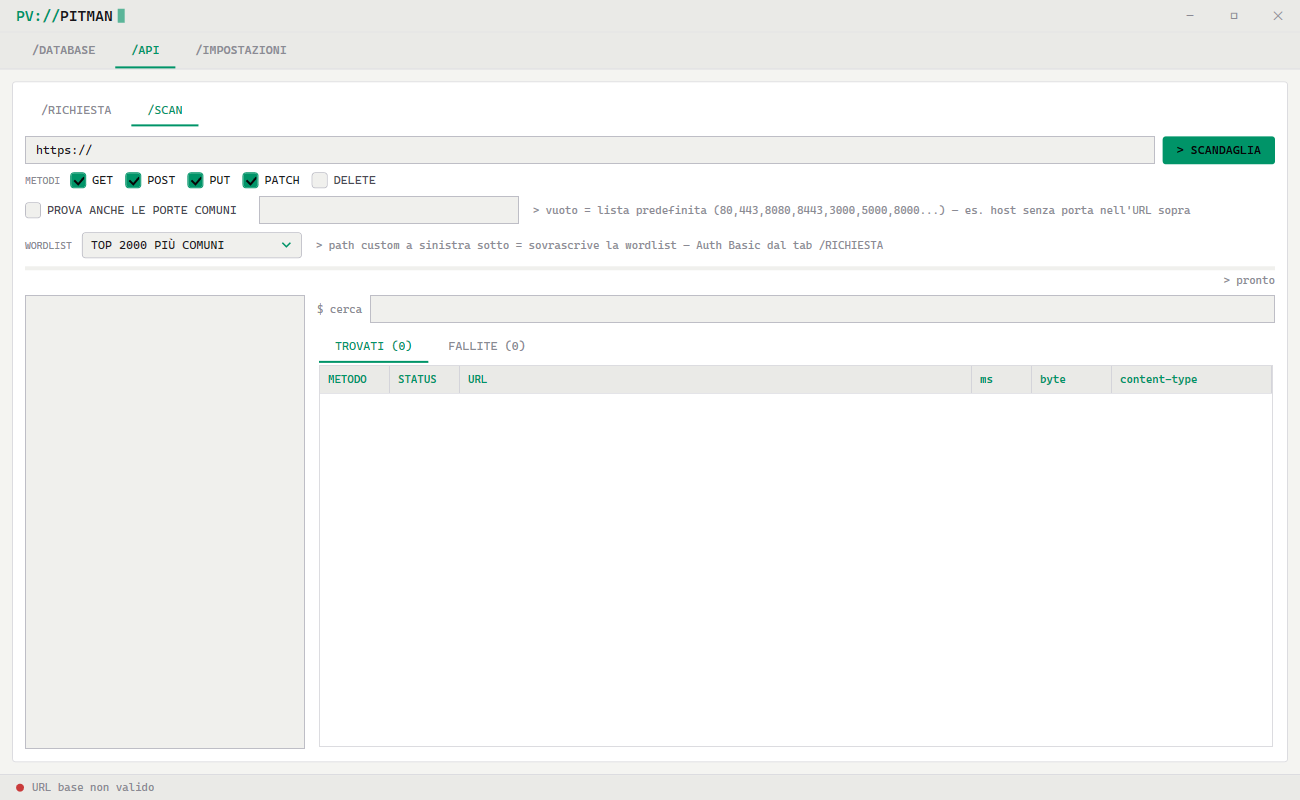Click the custom paths text area
Screen dimensions: 1300x800
(165, 522)
